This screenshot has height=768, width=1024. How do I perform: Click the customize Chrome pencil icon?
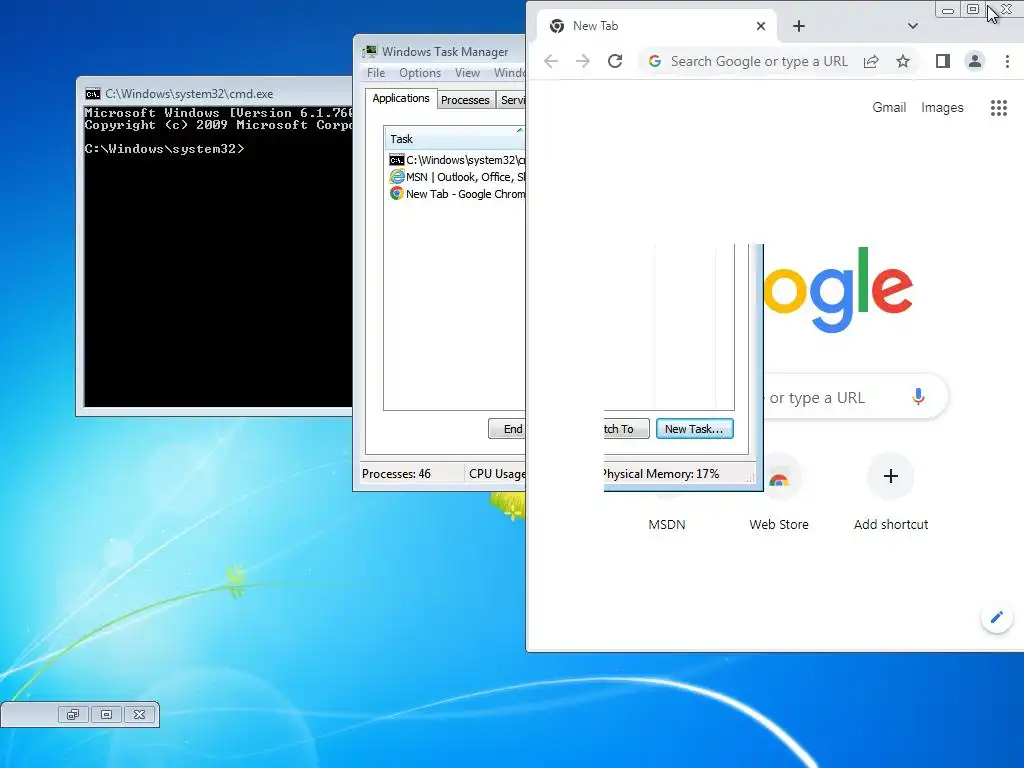click(x=997, y=617)
